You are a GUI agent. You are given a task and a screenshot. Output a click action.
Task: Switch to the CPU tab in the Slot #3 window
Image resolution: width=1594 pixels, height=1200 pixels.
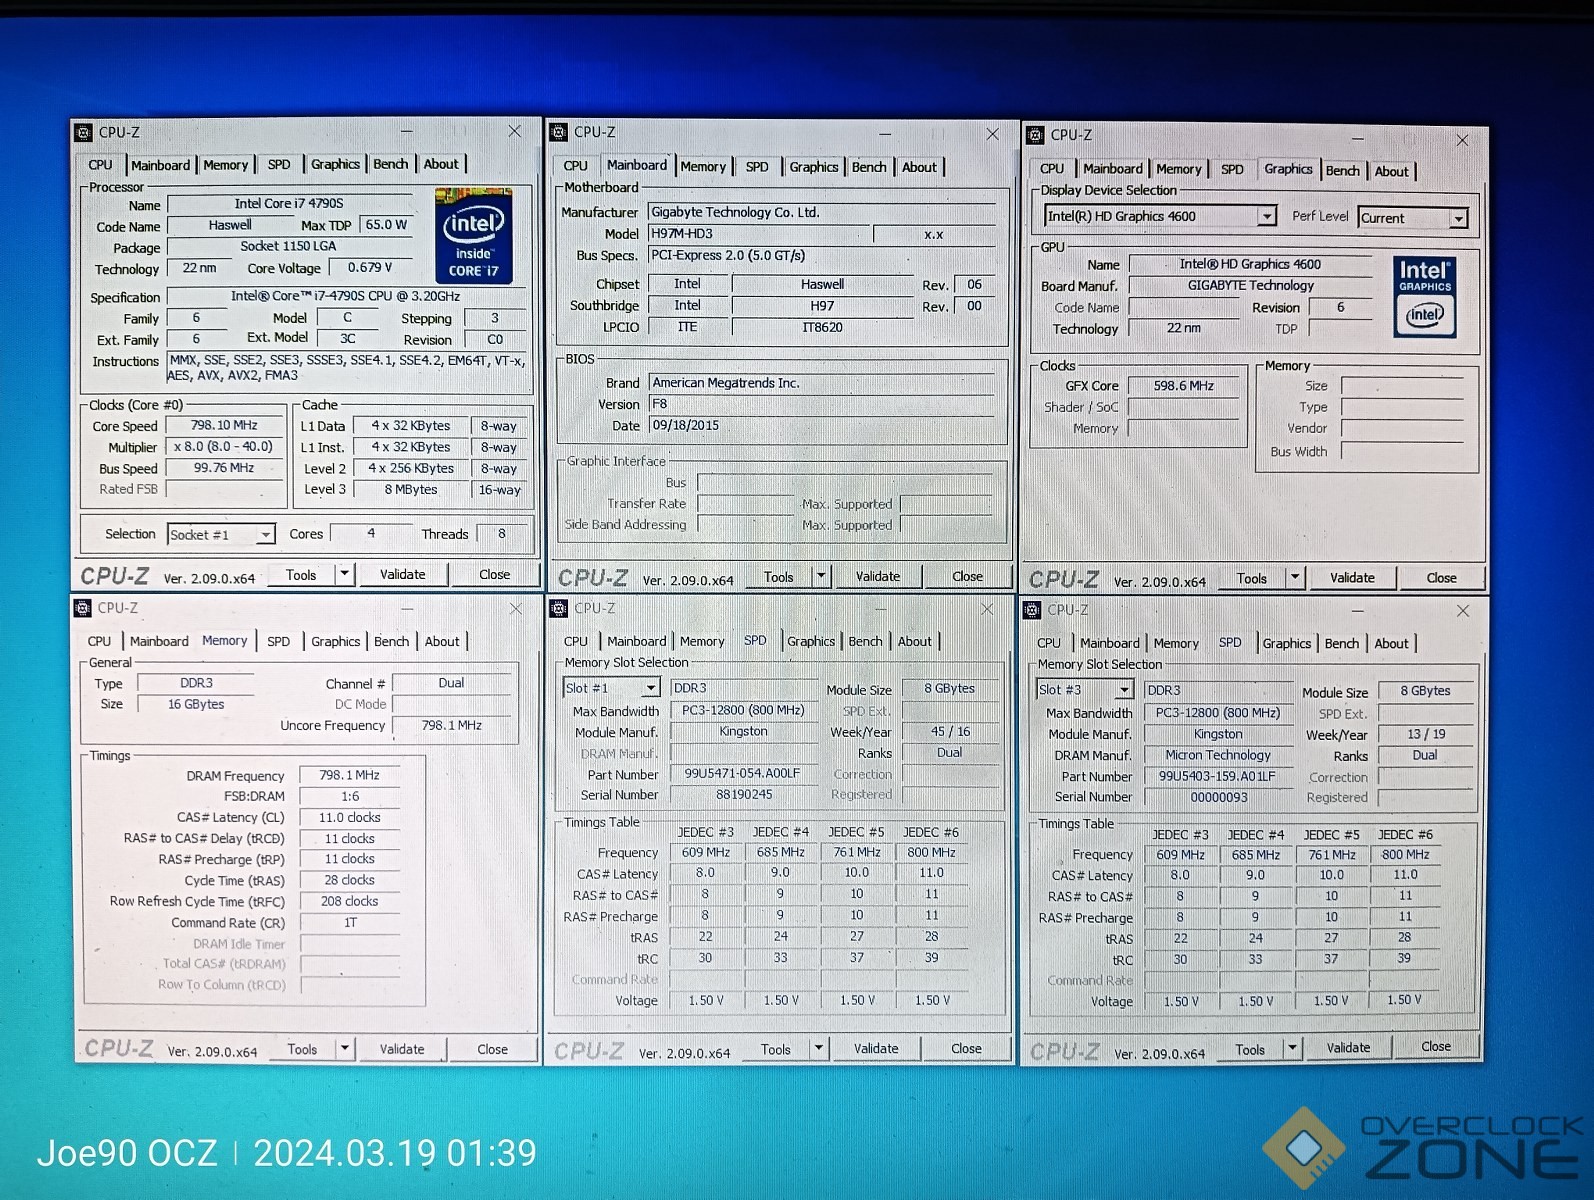pyautogui.click(x=1049, y=643)
